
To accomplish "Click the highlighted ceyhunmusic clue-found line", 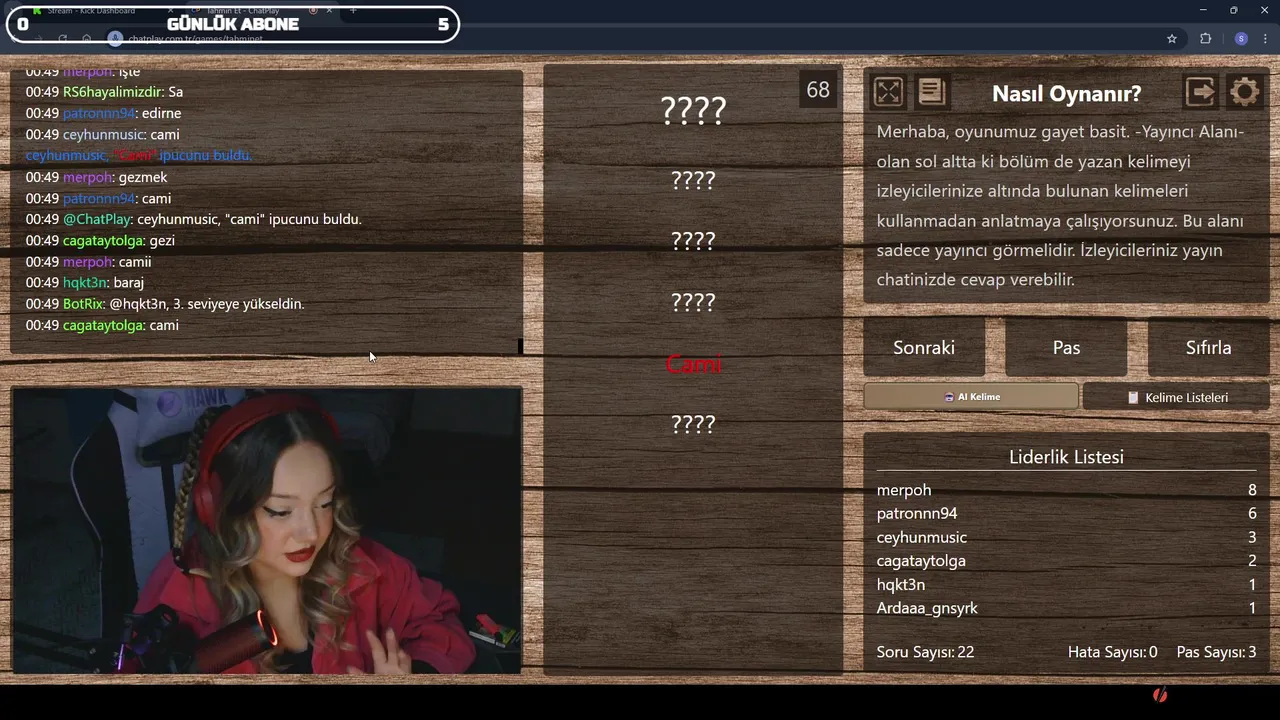I will pos(138,155).
